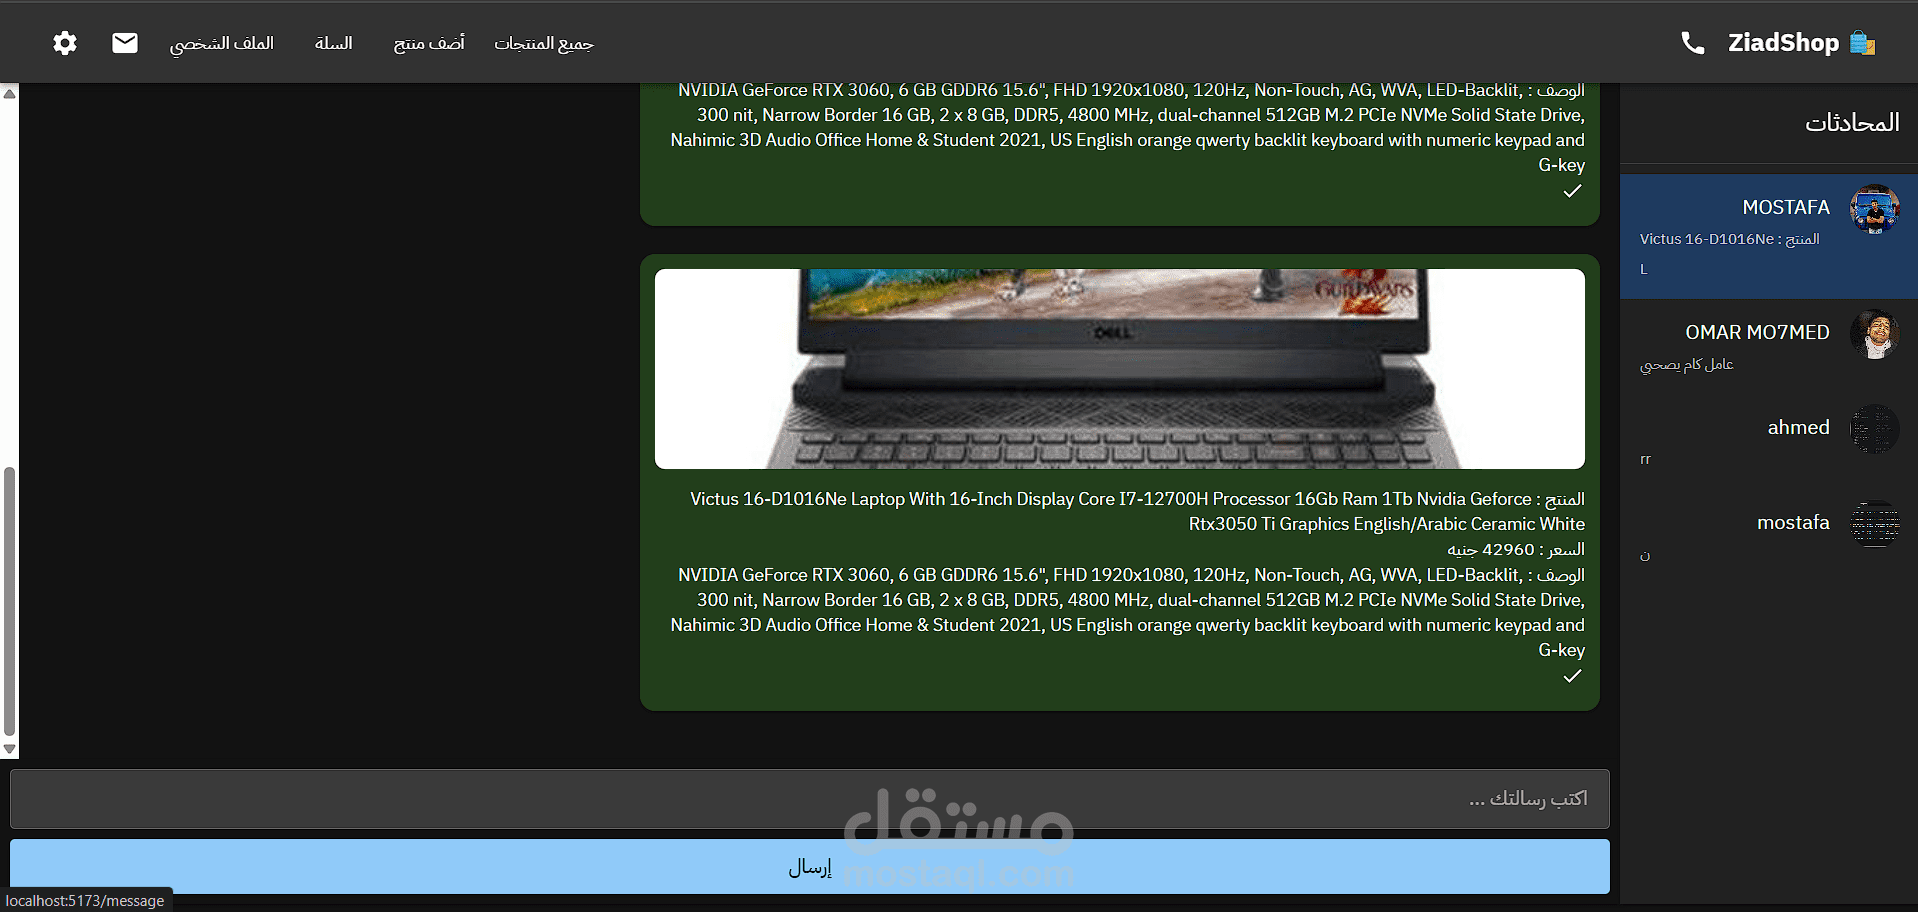Screen dimensions: 1918x912
Task: Go to ZiadShop home link
Action: pyautogui.click(x=1784, y=43)
